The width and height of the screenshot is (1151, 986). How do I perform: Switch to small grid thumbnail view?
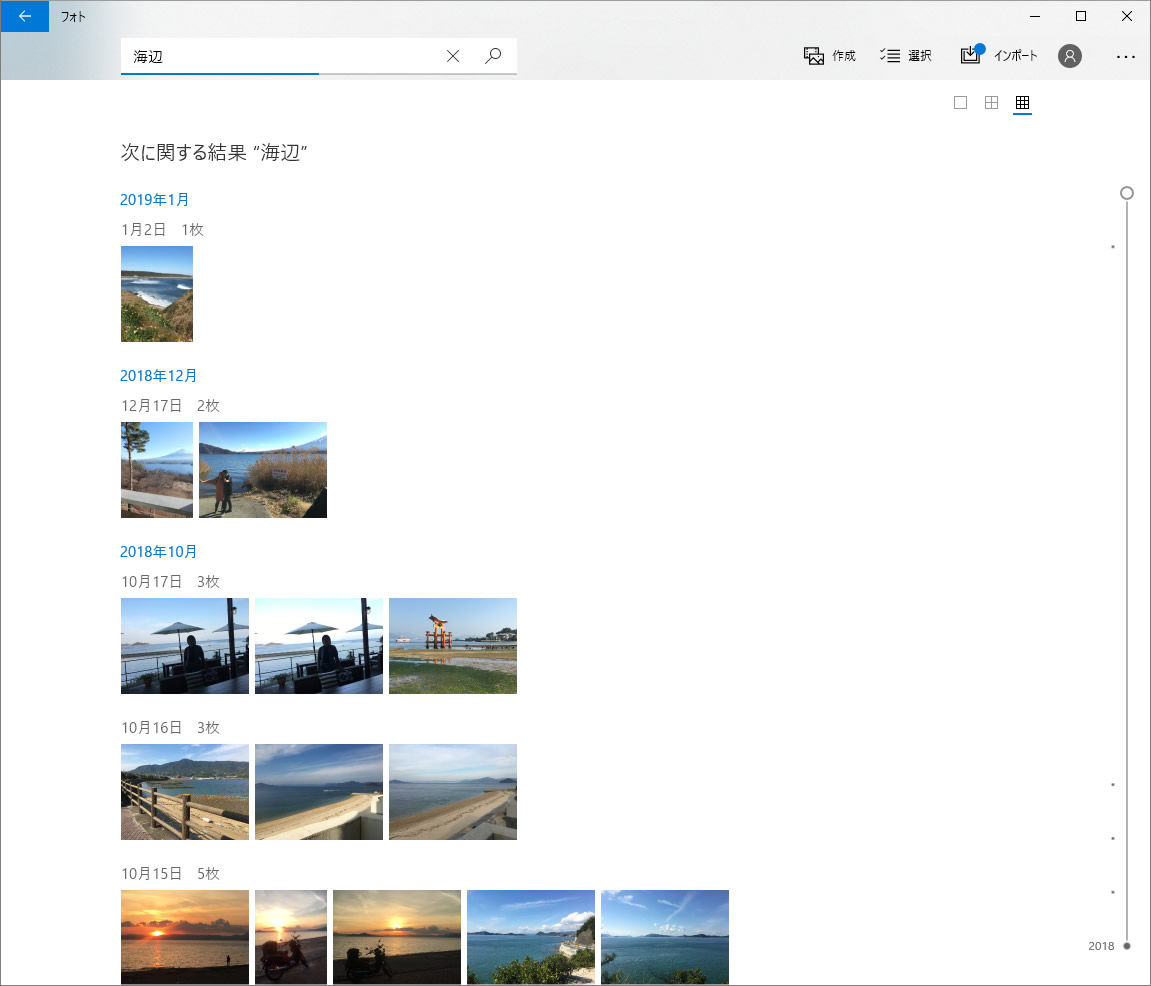1022,103
